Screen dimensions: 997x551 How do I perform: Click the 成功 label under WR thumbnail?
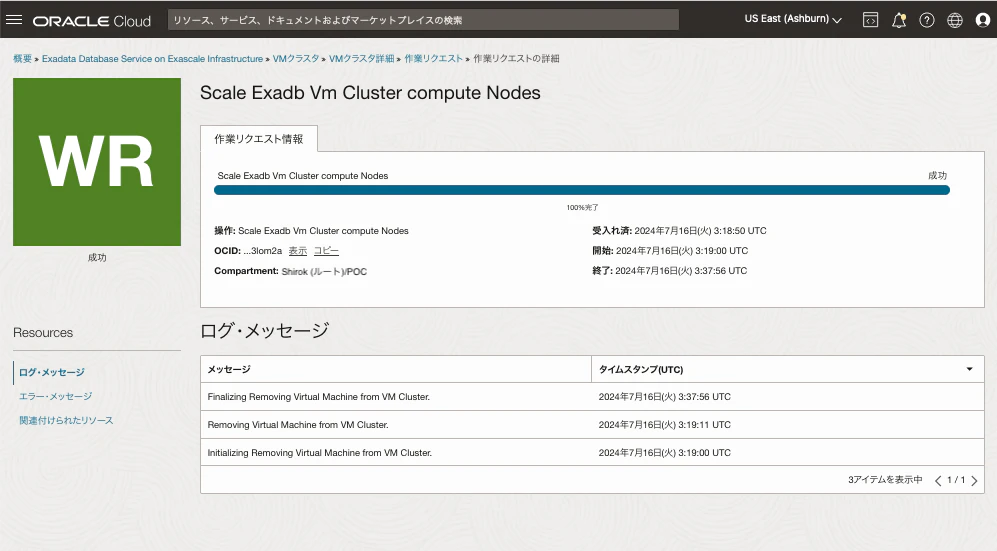click(x=97, y=257)
